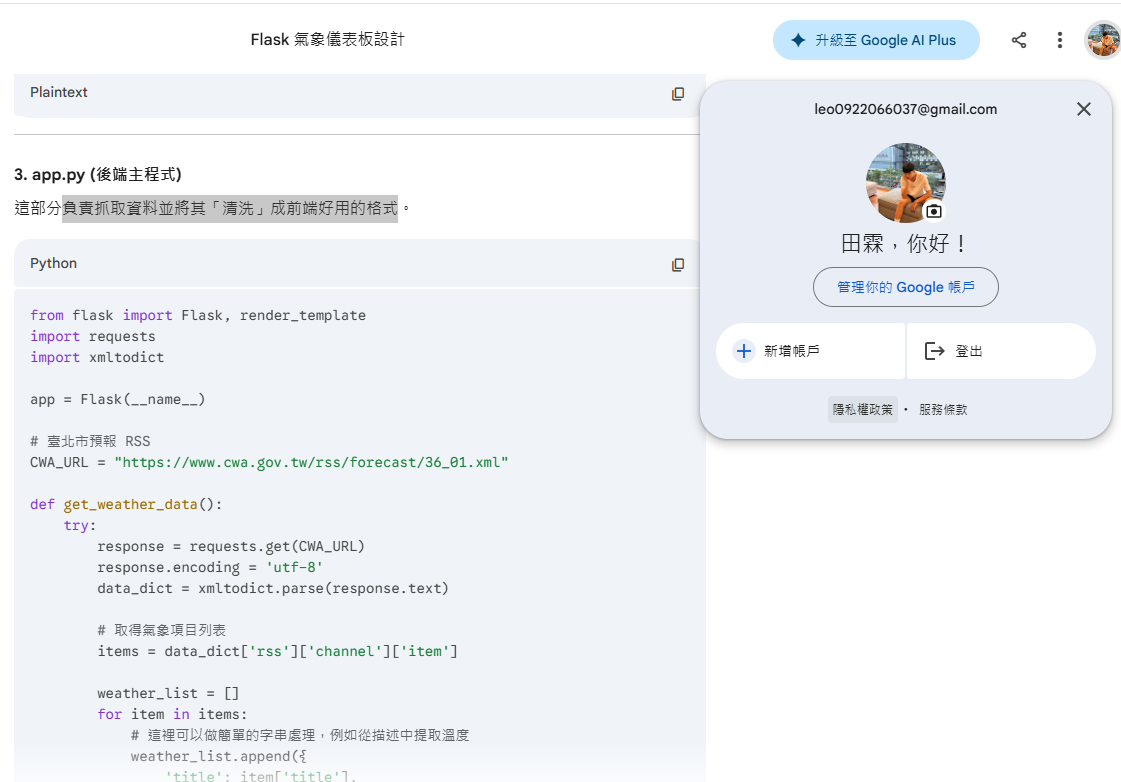The image size is (1121, 782).
Task: Open the three-dot more options menu
Action: pyautogui.click(x=1059, y=40)
